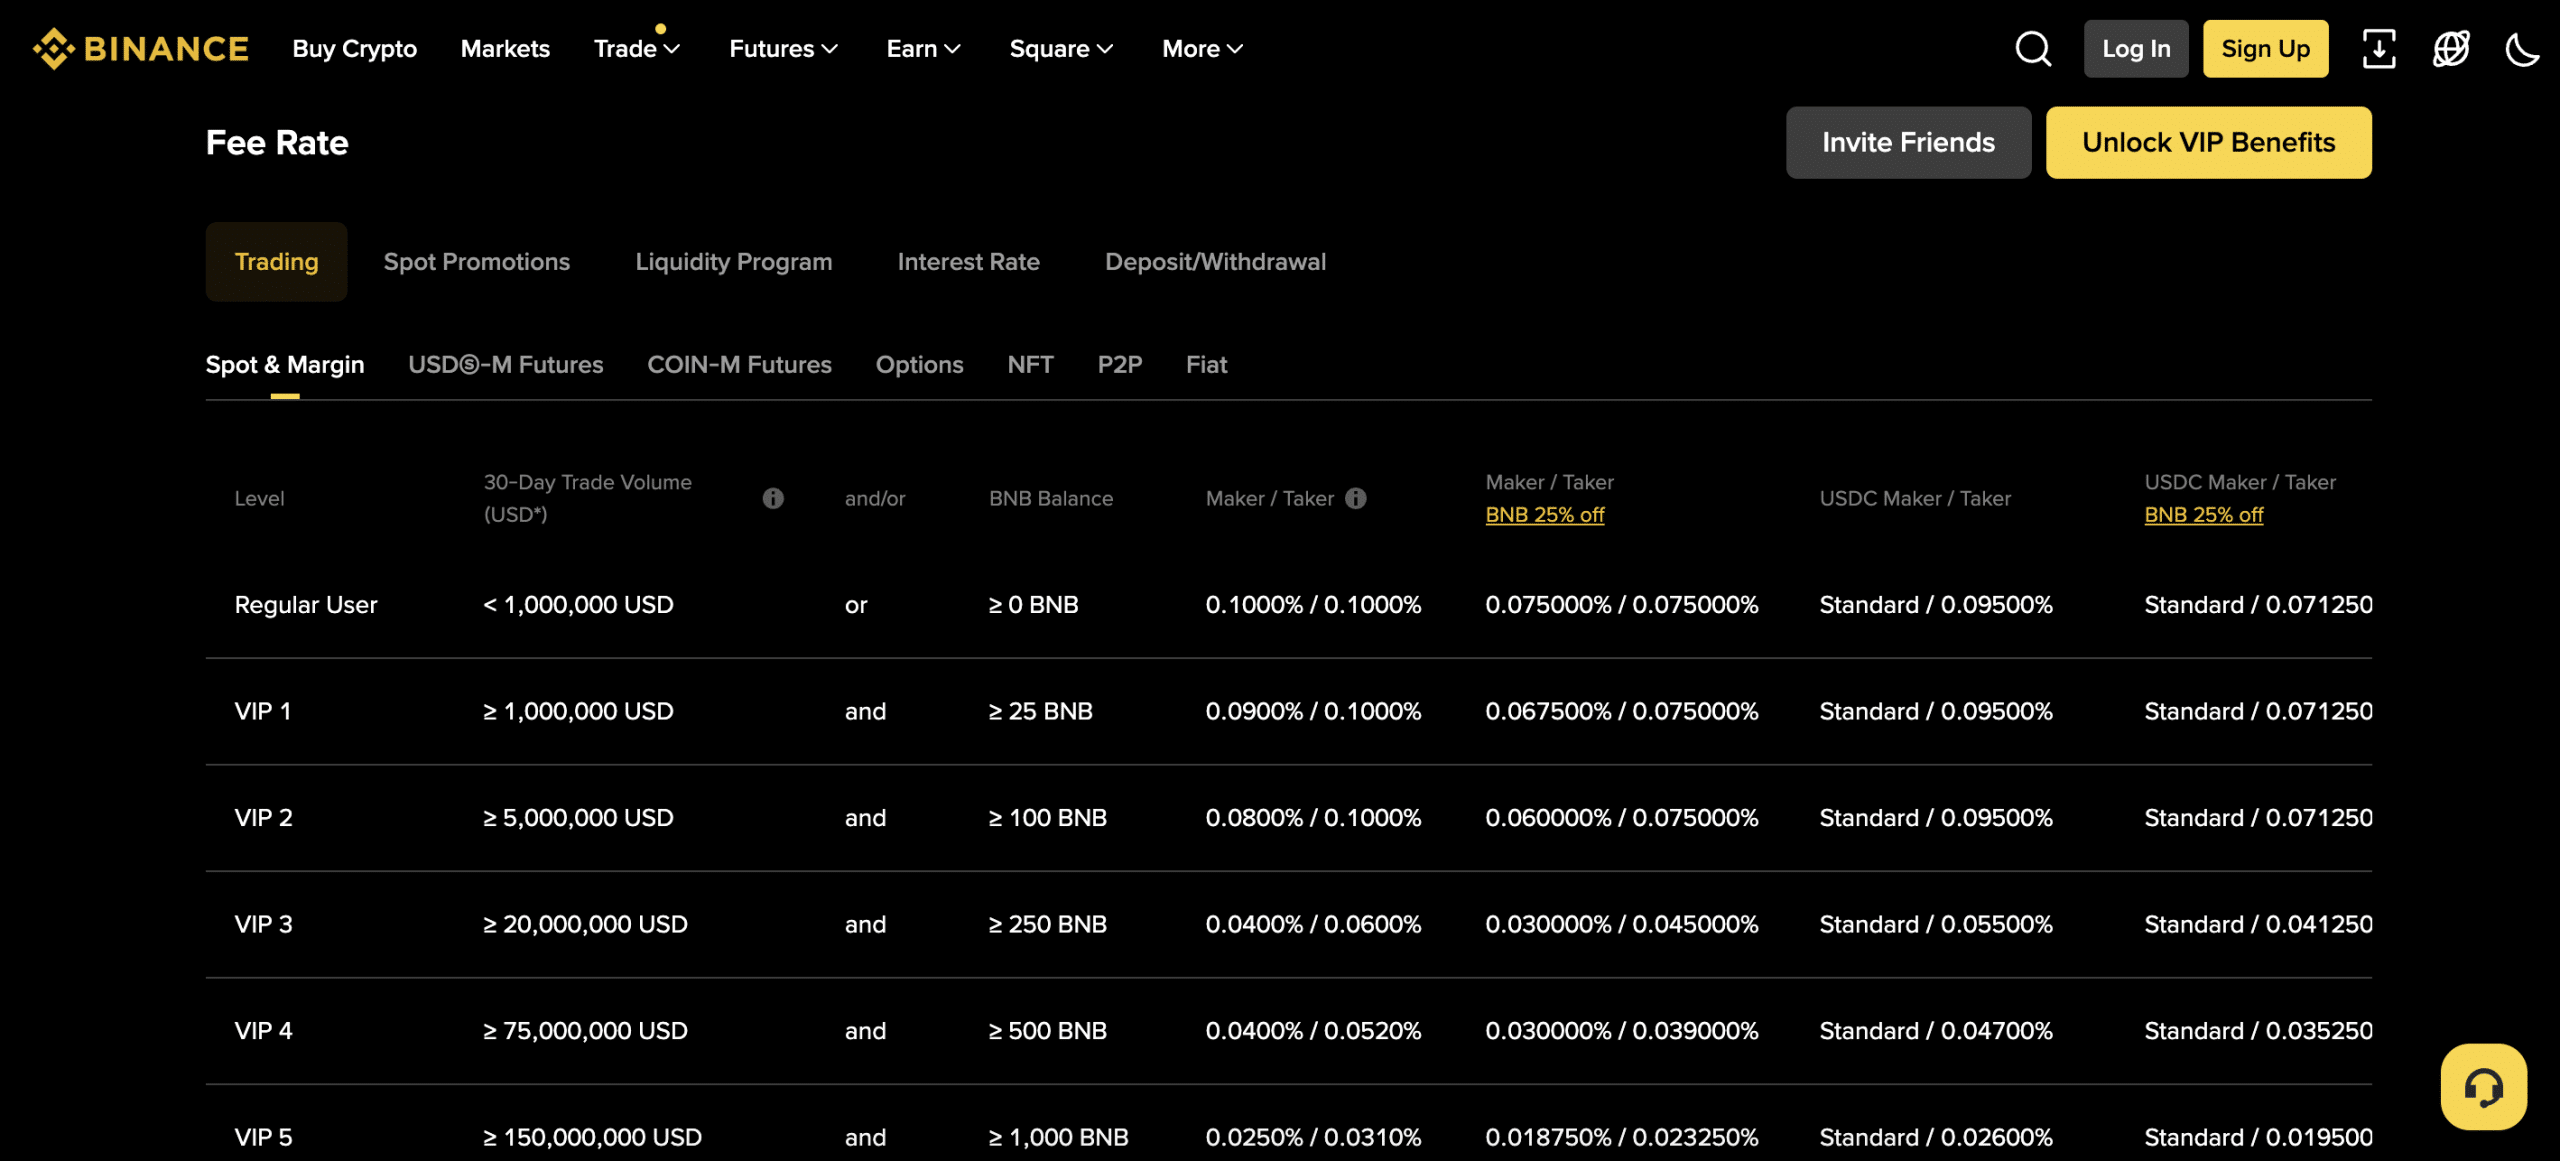Image resolution: width=2560 pixels, height=1161 pixels.
Task: Expand the Square dropdown menu
Action: pos(1061,48)
